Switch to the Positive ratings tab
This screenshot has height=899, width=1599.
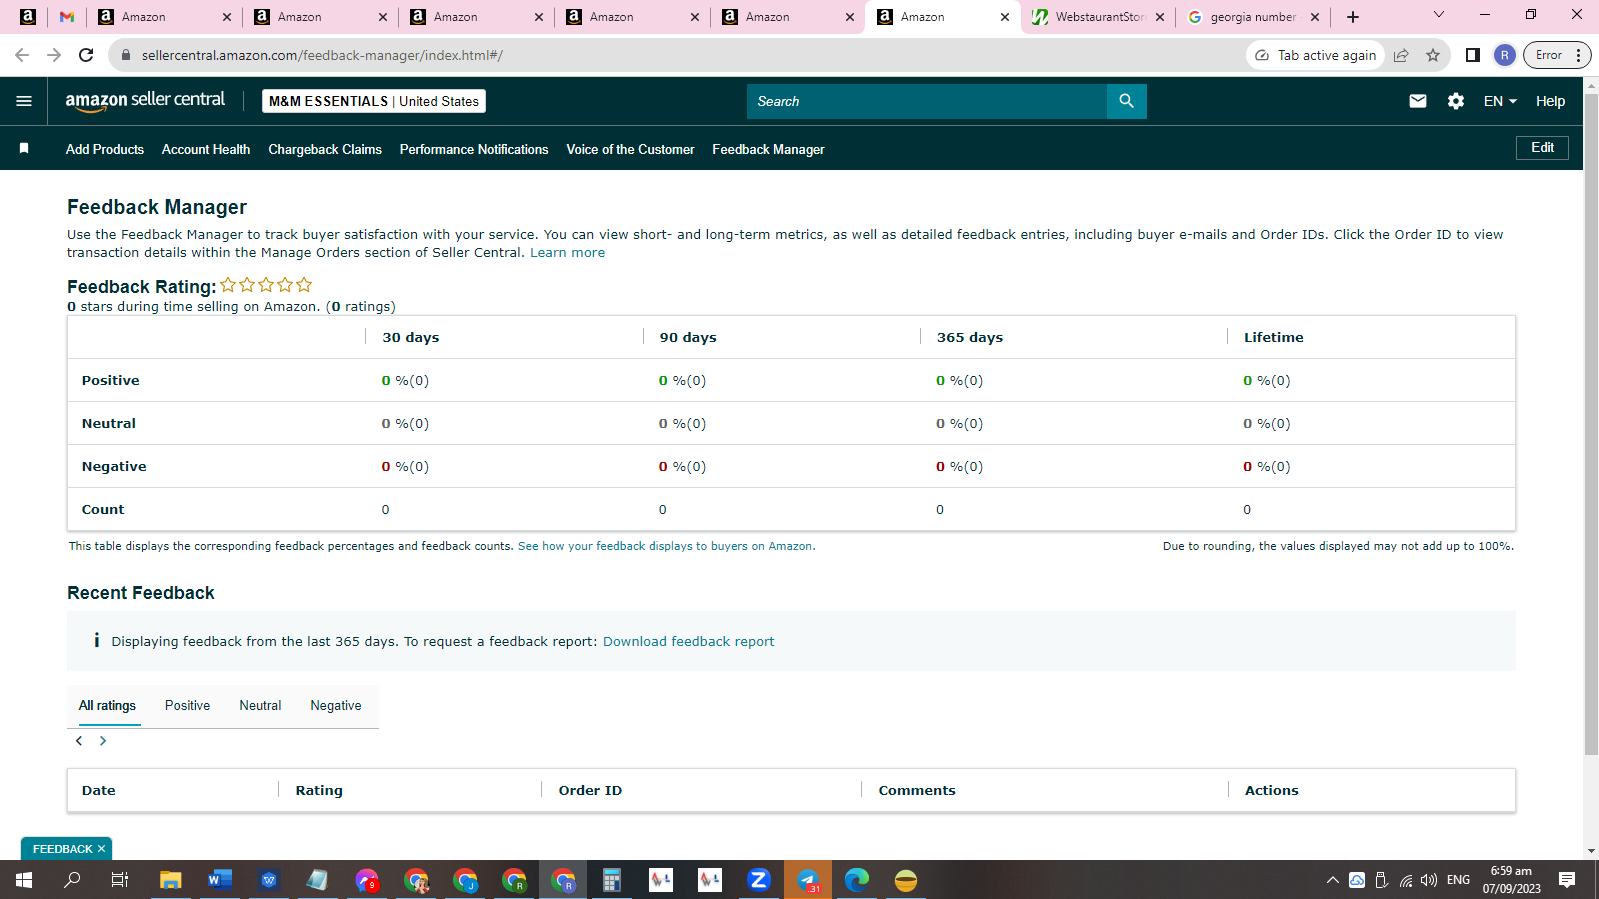187,705
